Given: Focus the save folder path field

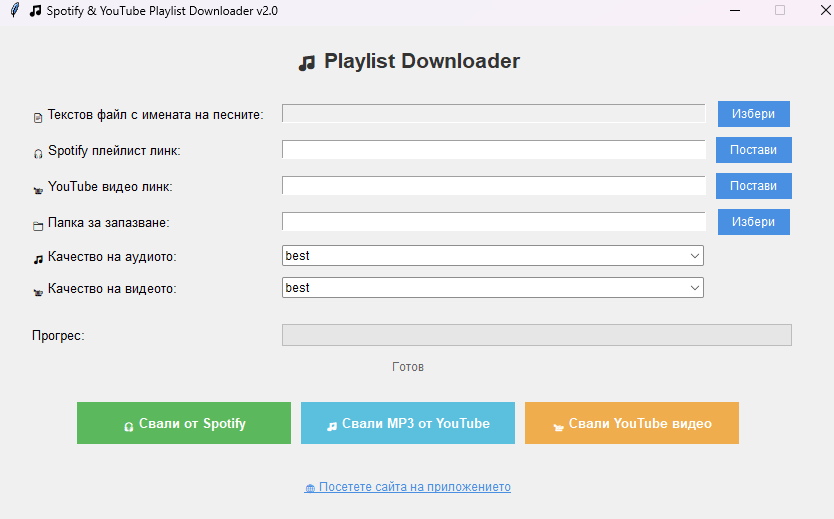Looking at the screenshot, I should click(494, 222).
